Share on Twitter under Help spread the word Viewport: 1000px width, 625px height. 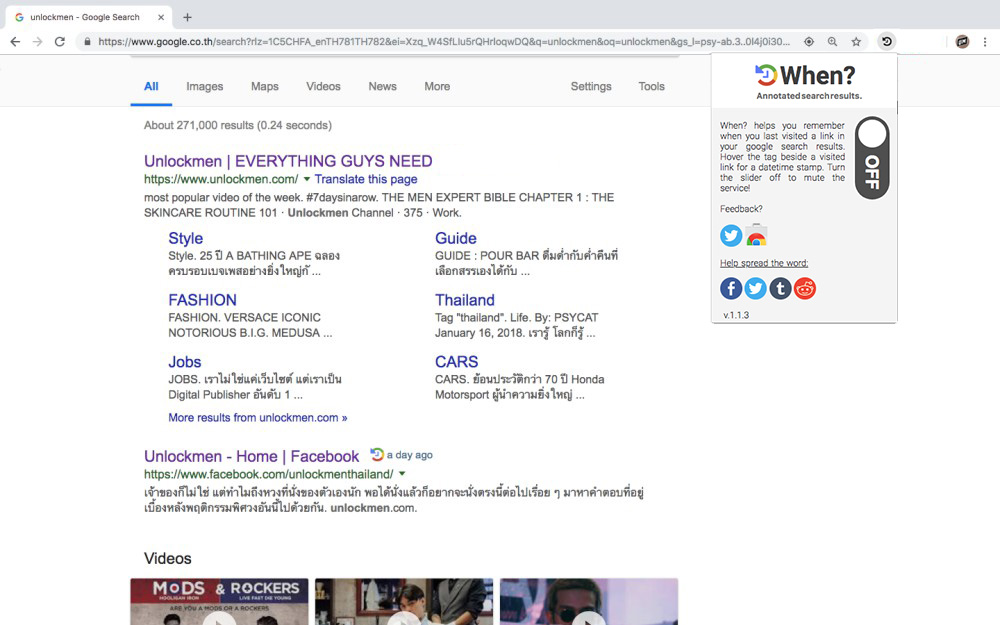[x=756, y=288]
